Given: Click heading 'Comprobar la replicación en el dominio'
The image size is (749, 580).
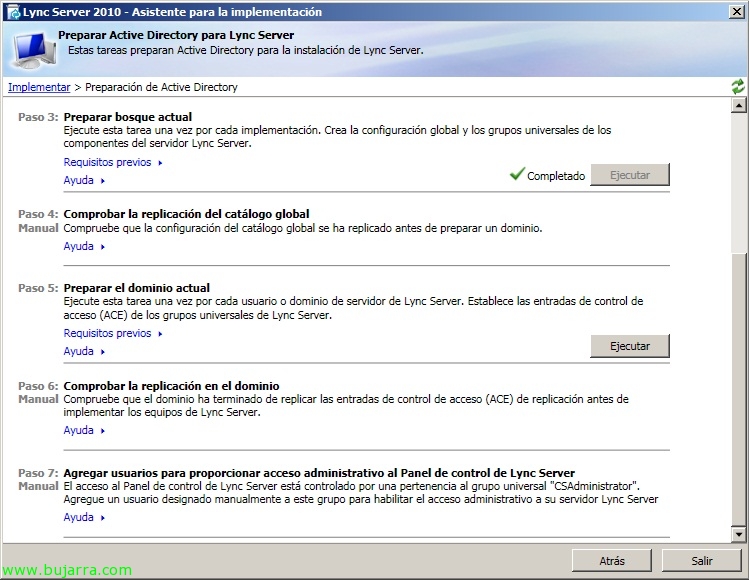Looking at the screenshot, I should click(x=171, y=386).
